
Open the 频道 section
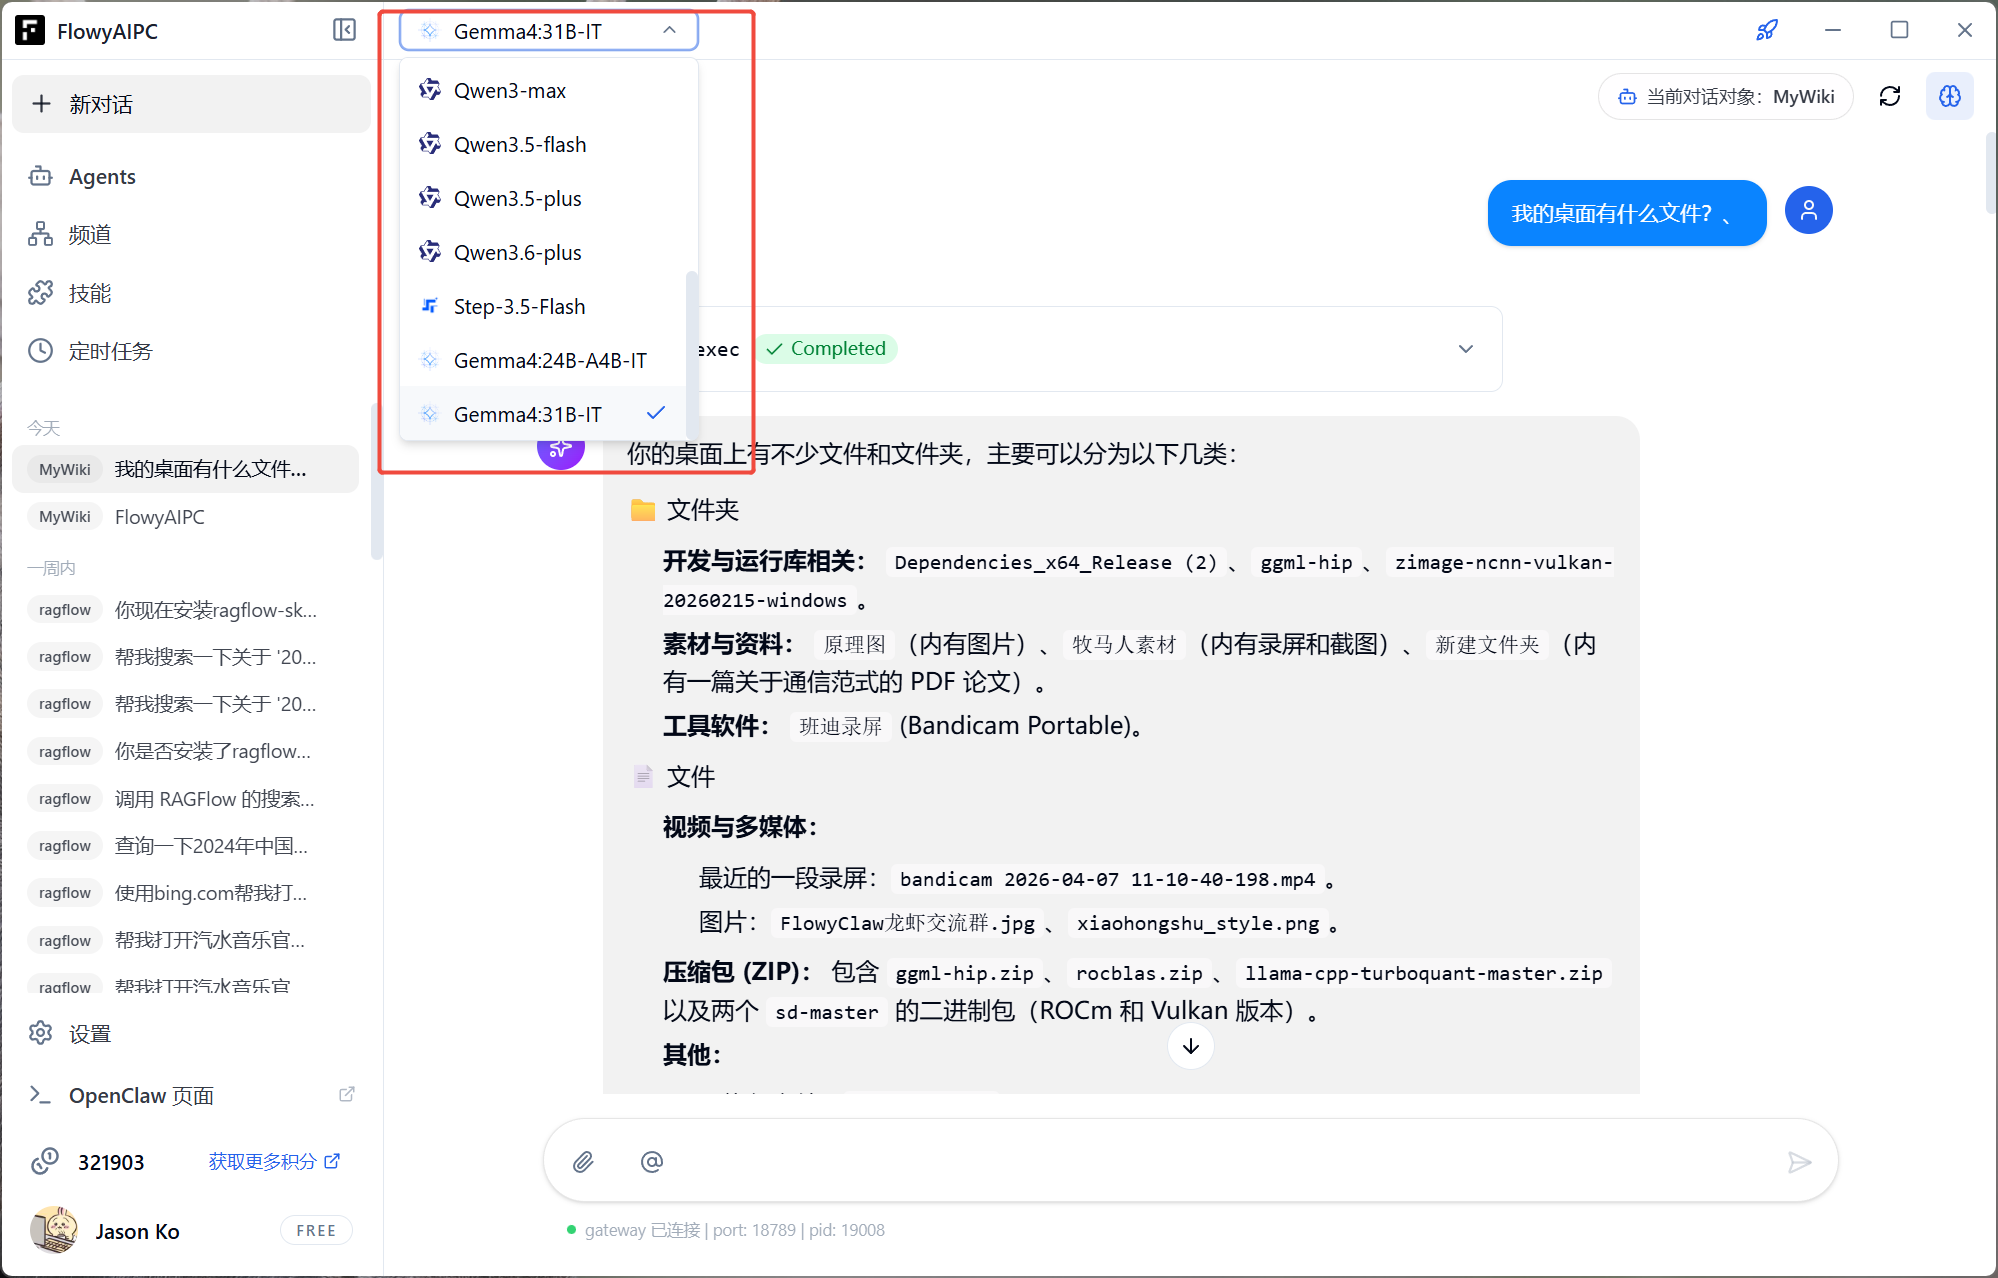coord(190,235)
